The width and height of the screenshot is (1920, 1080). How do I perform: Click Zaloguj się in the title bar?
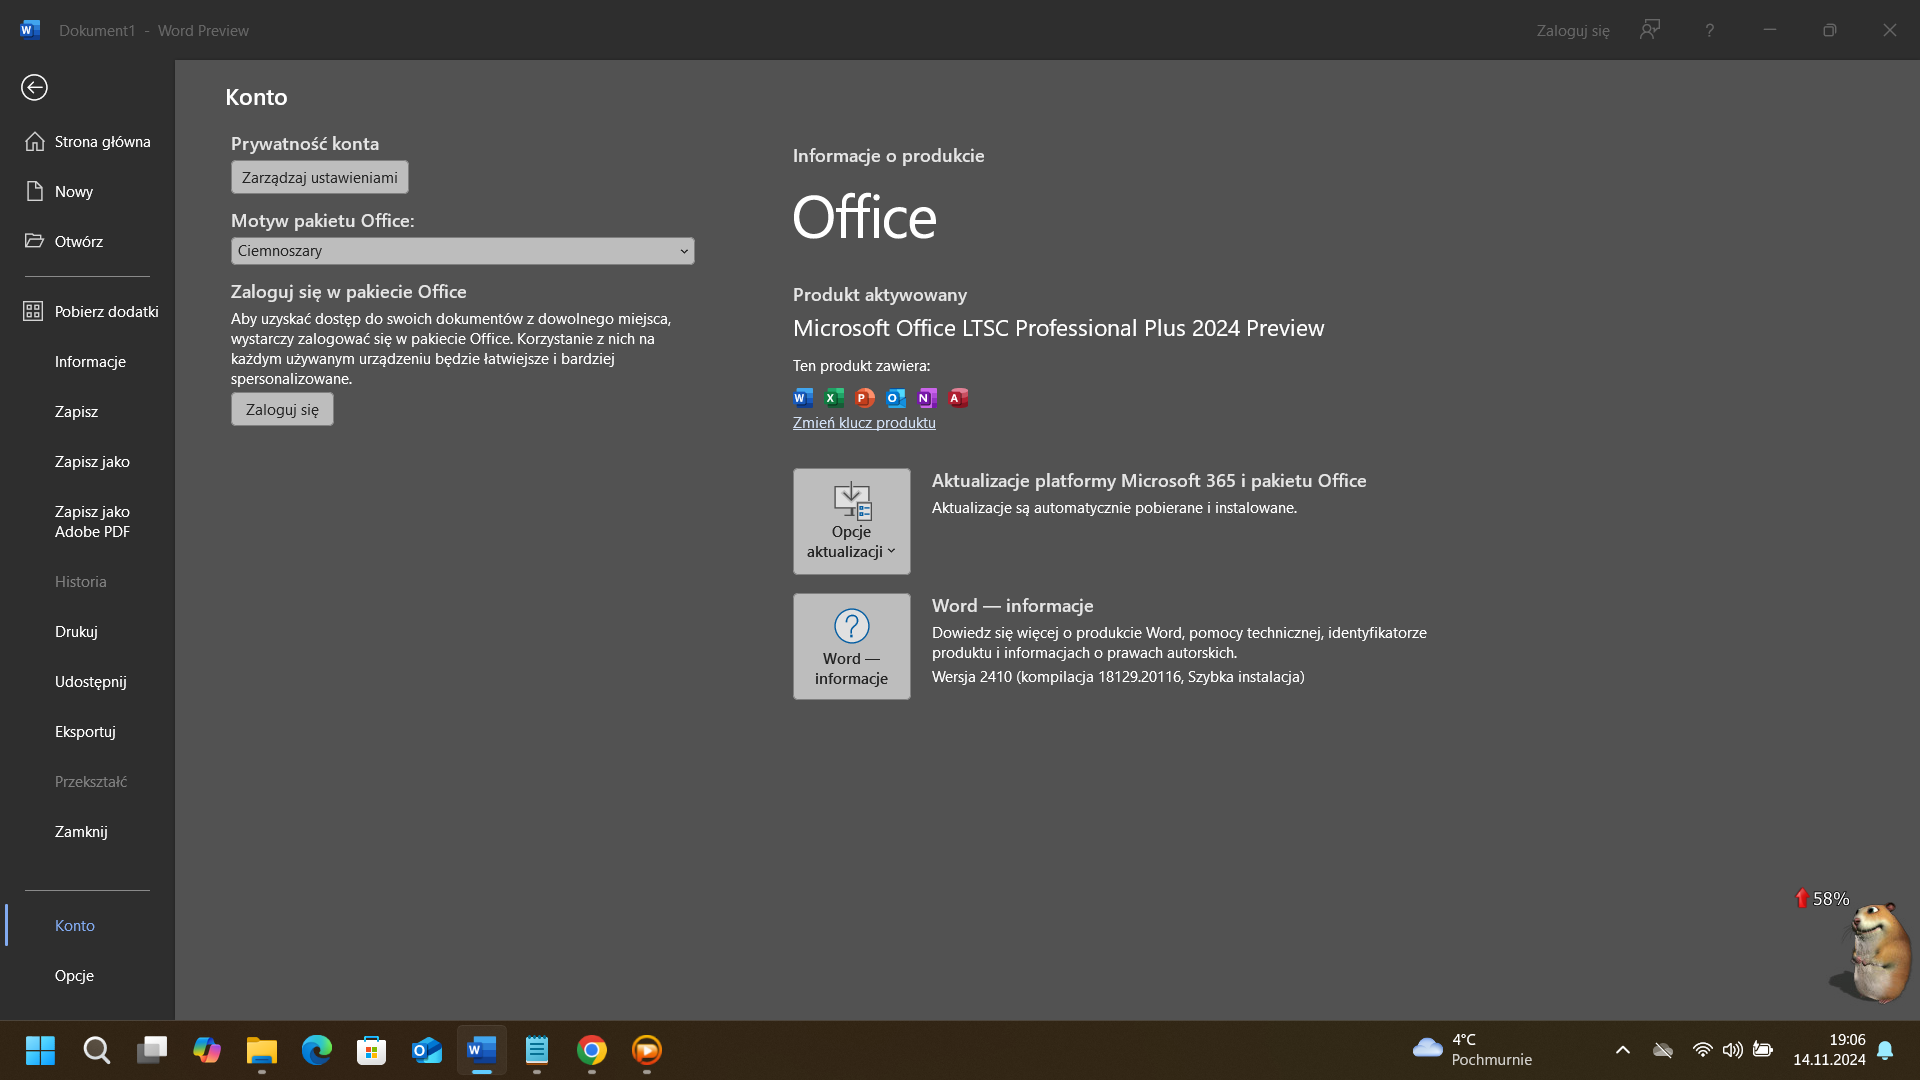[1573, 31]
